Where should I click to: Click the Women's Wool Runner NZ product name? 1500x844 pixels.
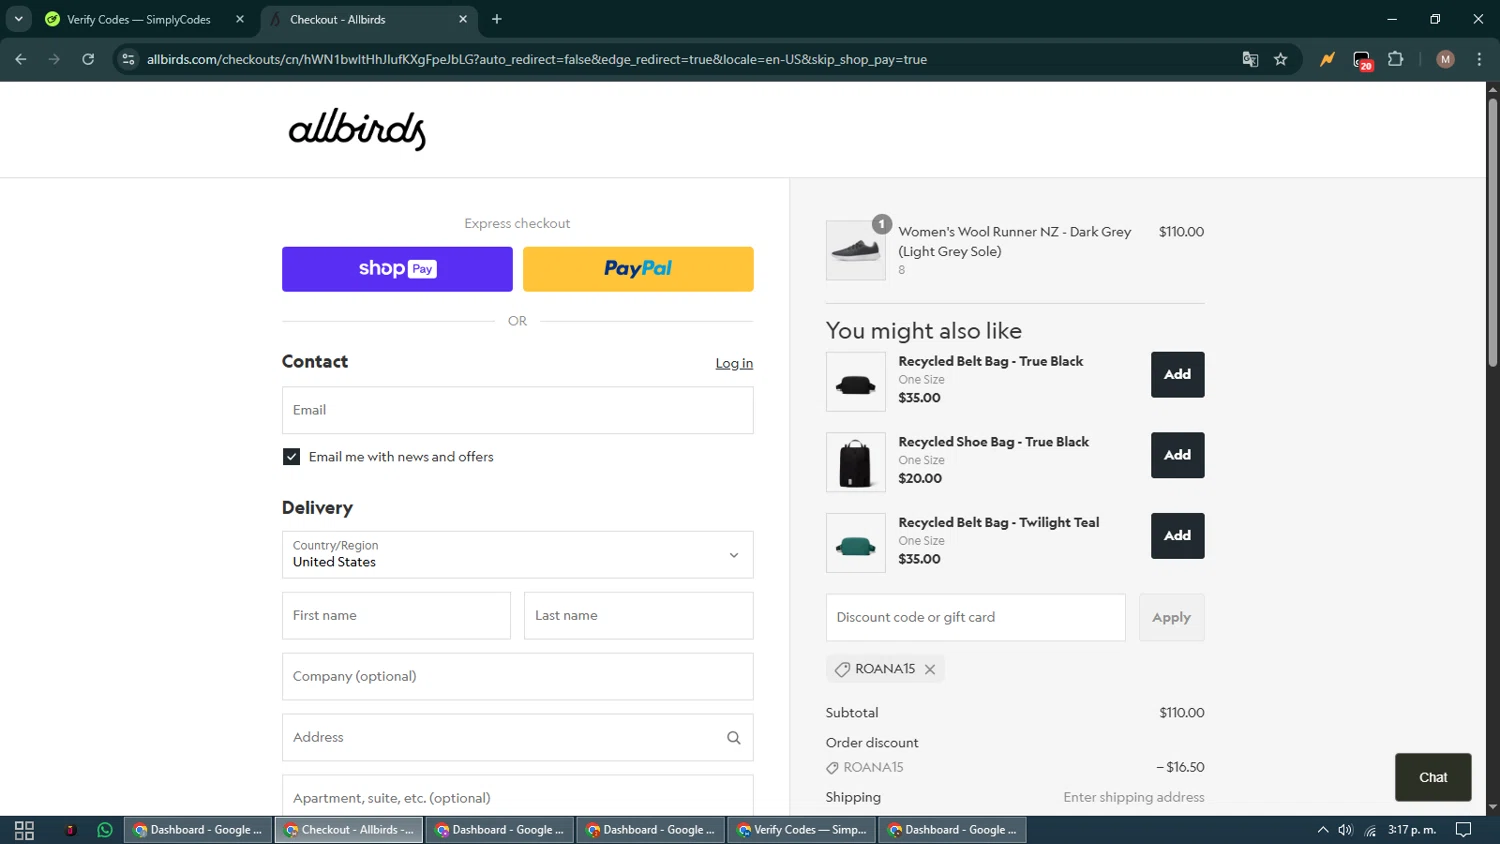(1014, 242)
